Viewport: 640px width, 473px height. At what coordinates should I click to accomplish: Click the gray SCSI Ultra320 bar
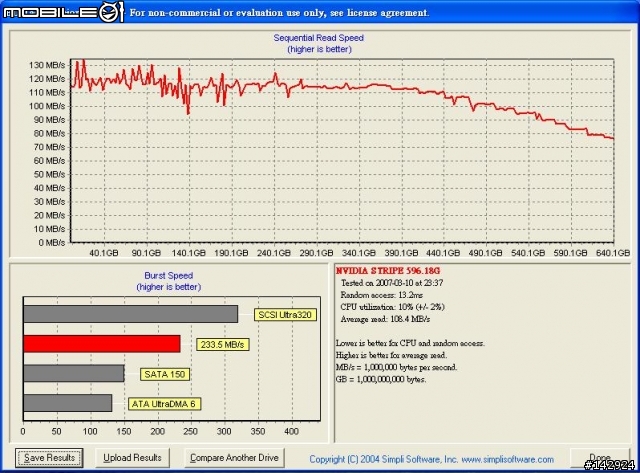[x=131, y=314]
